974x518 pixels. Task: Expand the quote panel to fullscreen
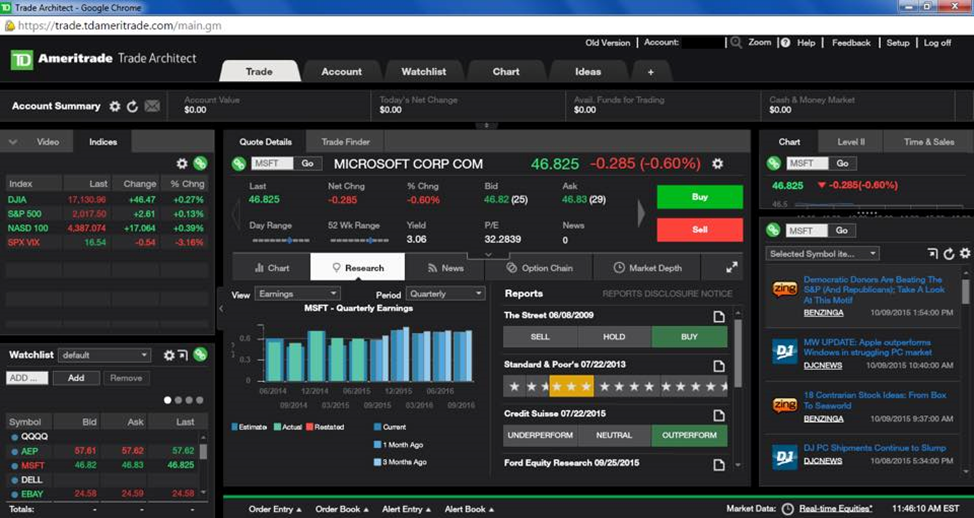tap(732, 268)
